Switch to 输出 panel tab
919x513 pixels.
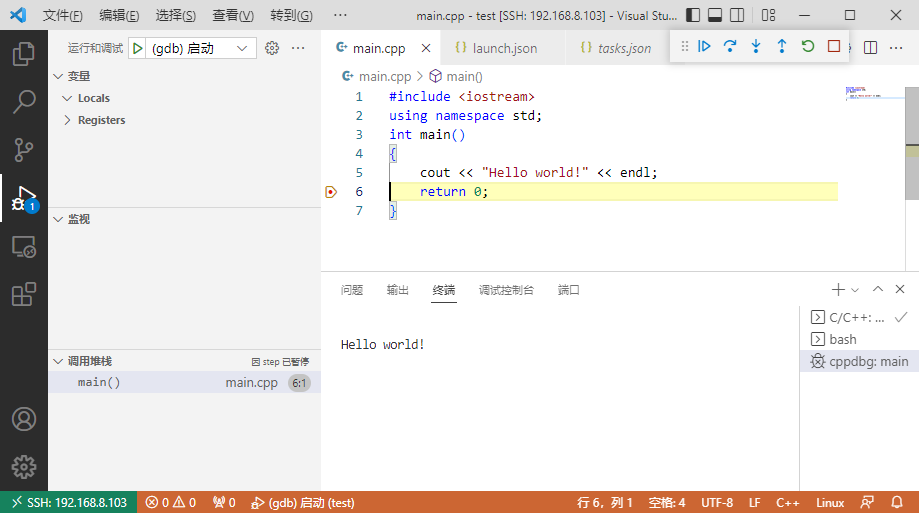point(397,290)
